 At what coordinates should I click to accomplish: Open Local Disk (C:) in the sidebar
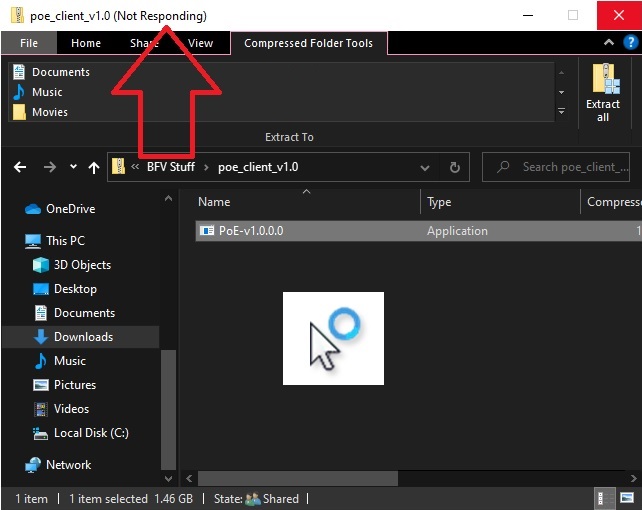click(81, 433)
